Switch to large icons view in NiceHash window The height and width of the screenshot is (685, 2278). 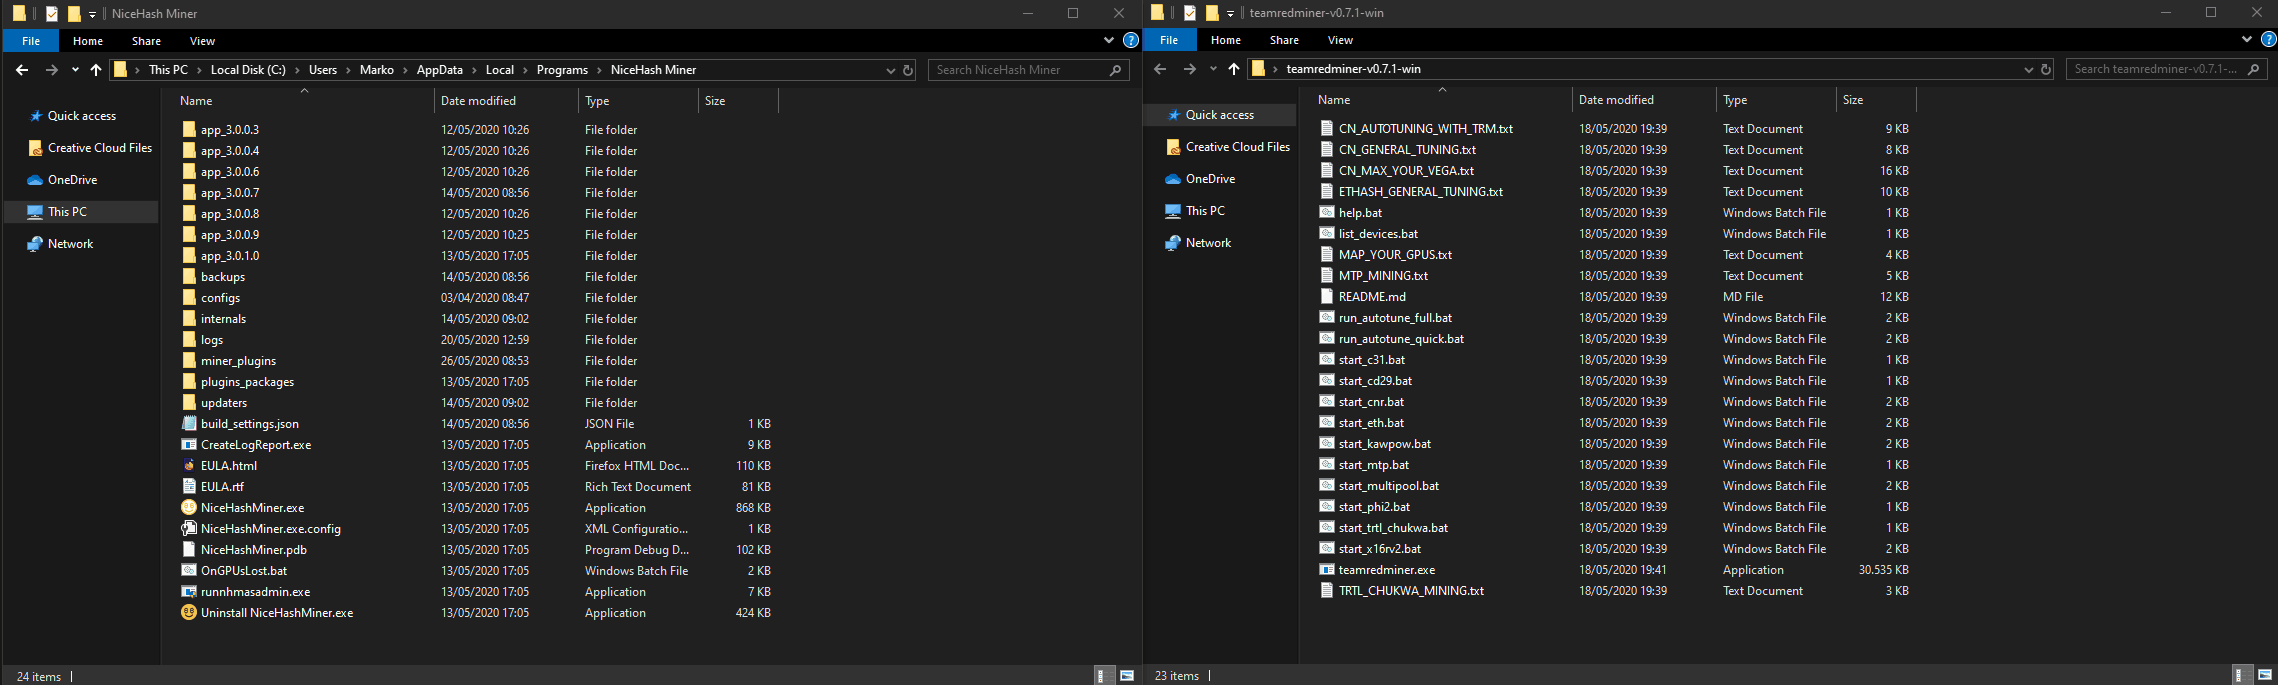[x=1127, y=676]
